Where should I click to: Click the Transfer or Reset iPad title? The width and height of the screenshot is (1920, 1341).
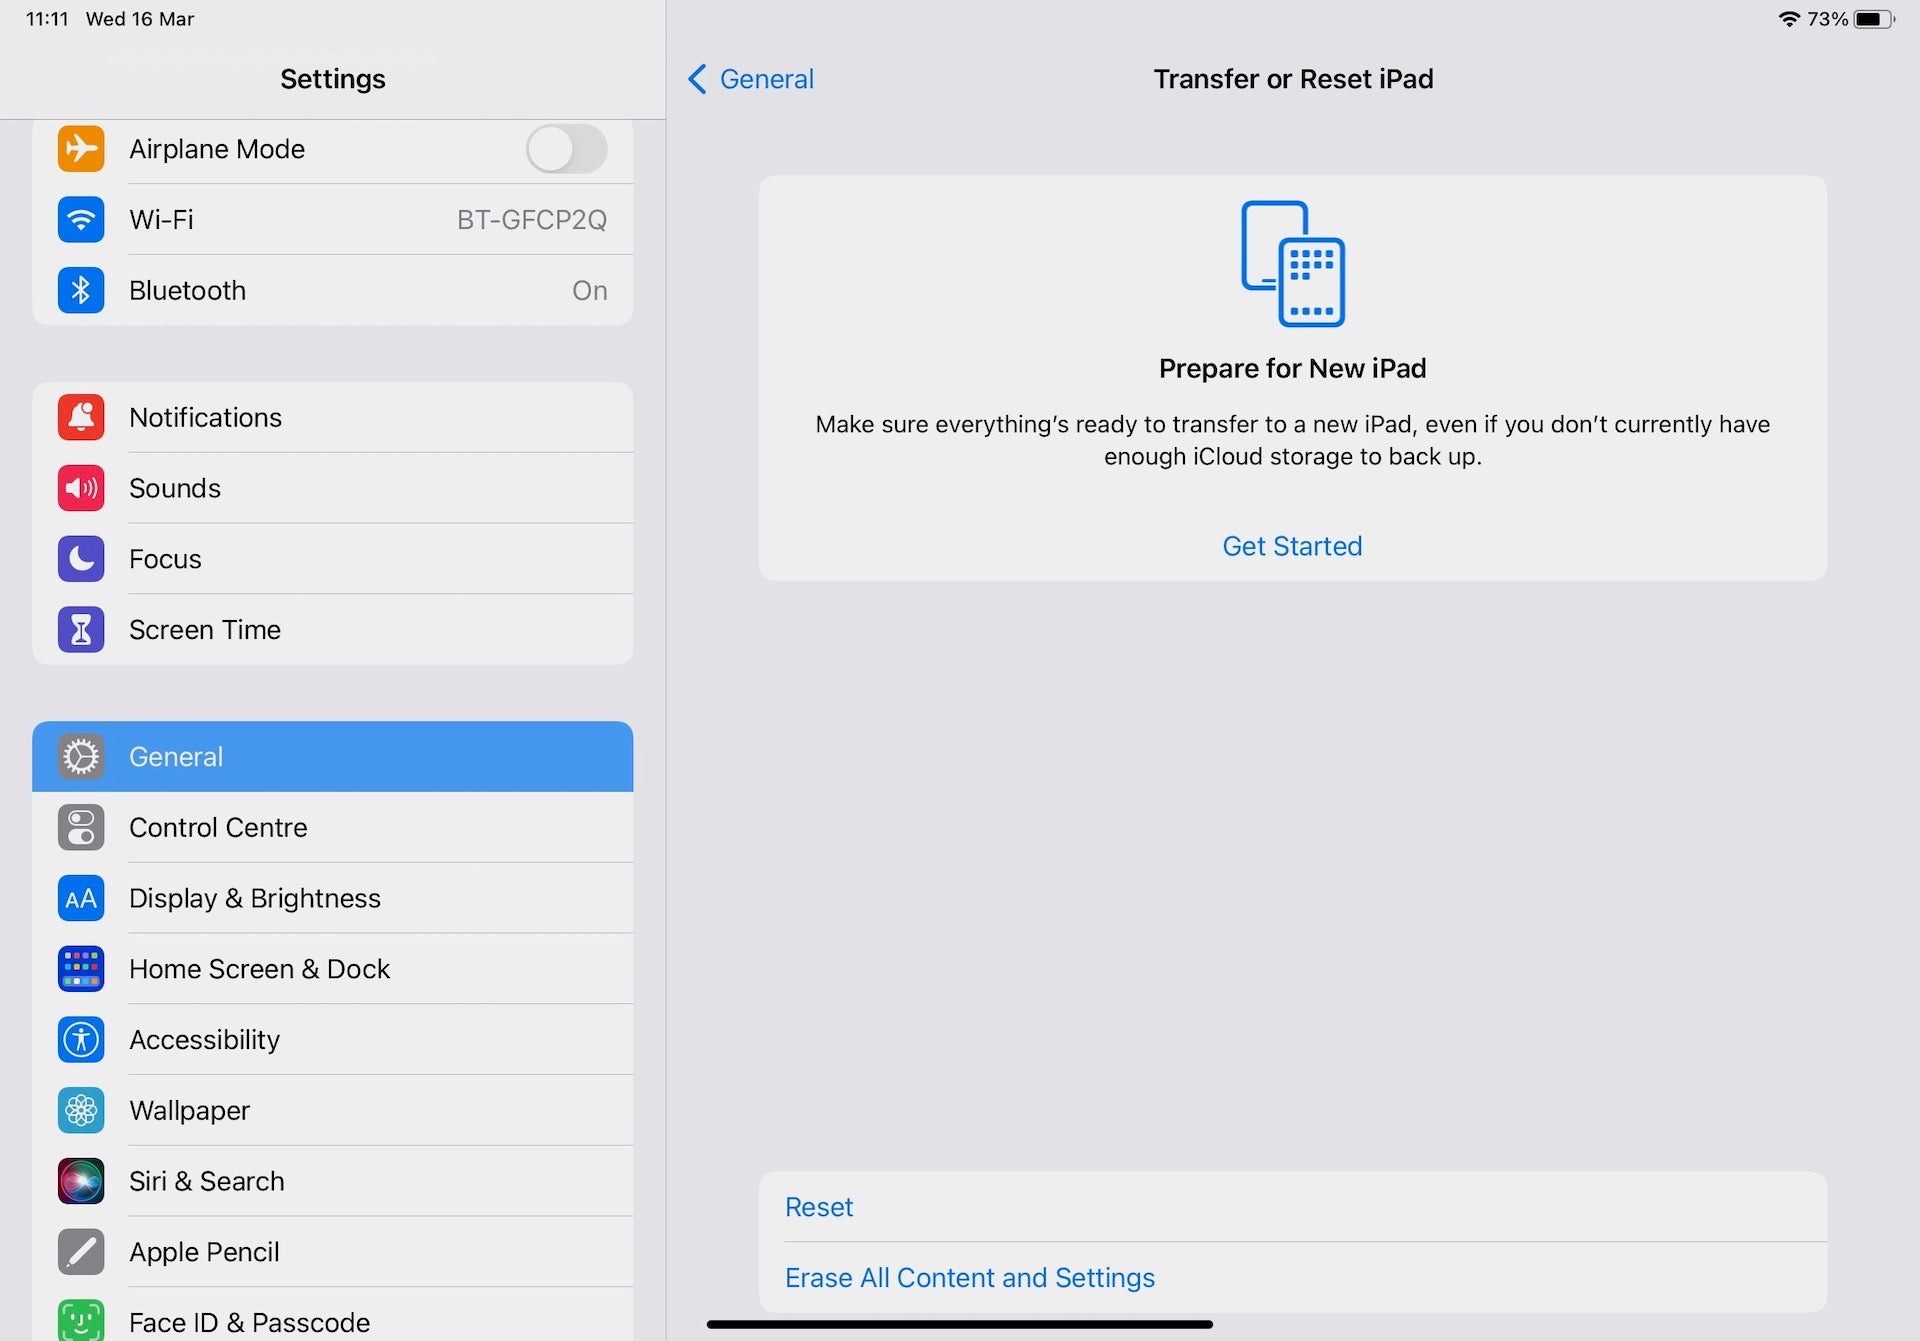coord(1293,79)
